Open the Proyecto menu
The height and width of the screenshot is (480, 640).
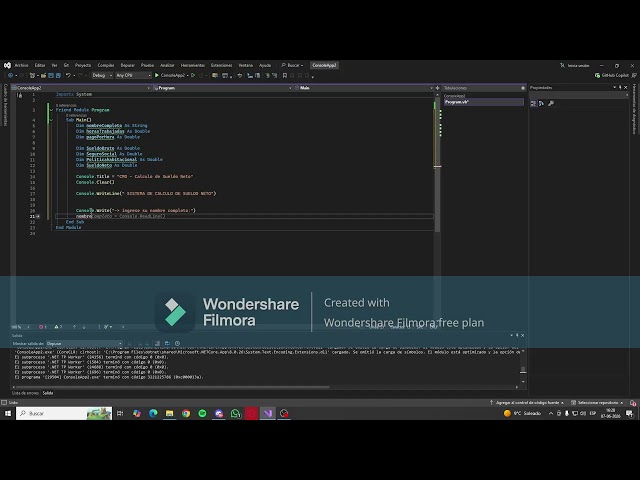tap(83, 65)
